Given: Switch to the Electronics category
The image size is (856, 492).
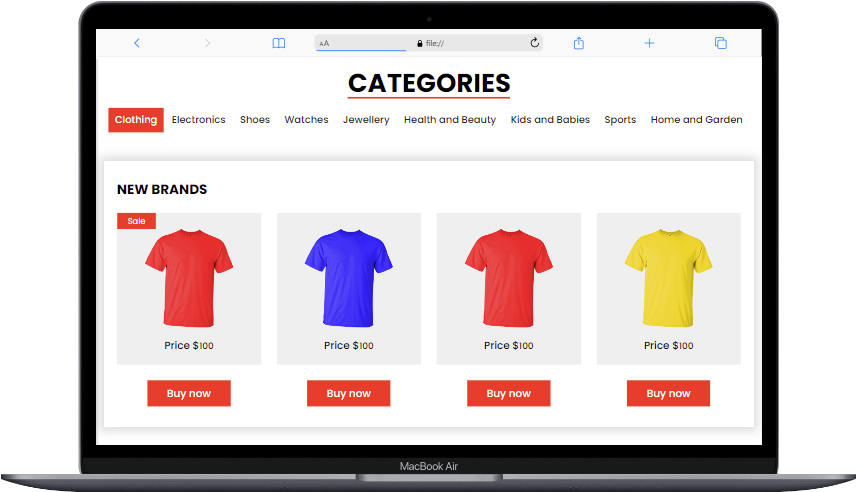Looking at the screenshot, I should (198, 120).
